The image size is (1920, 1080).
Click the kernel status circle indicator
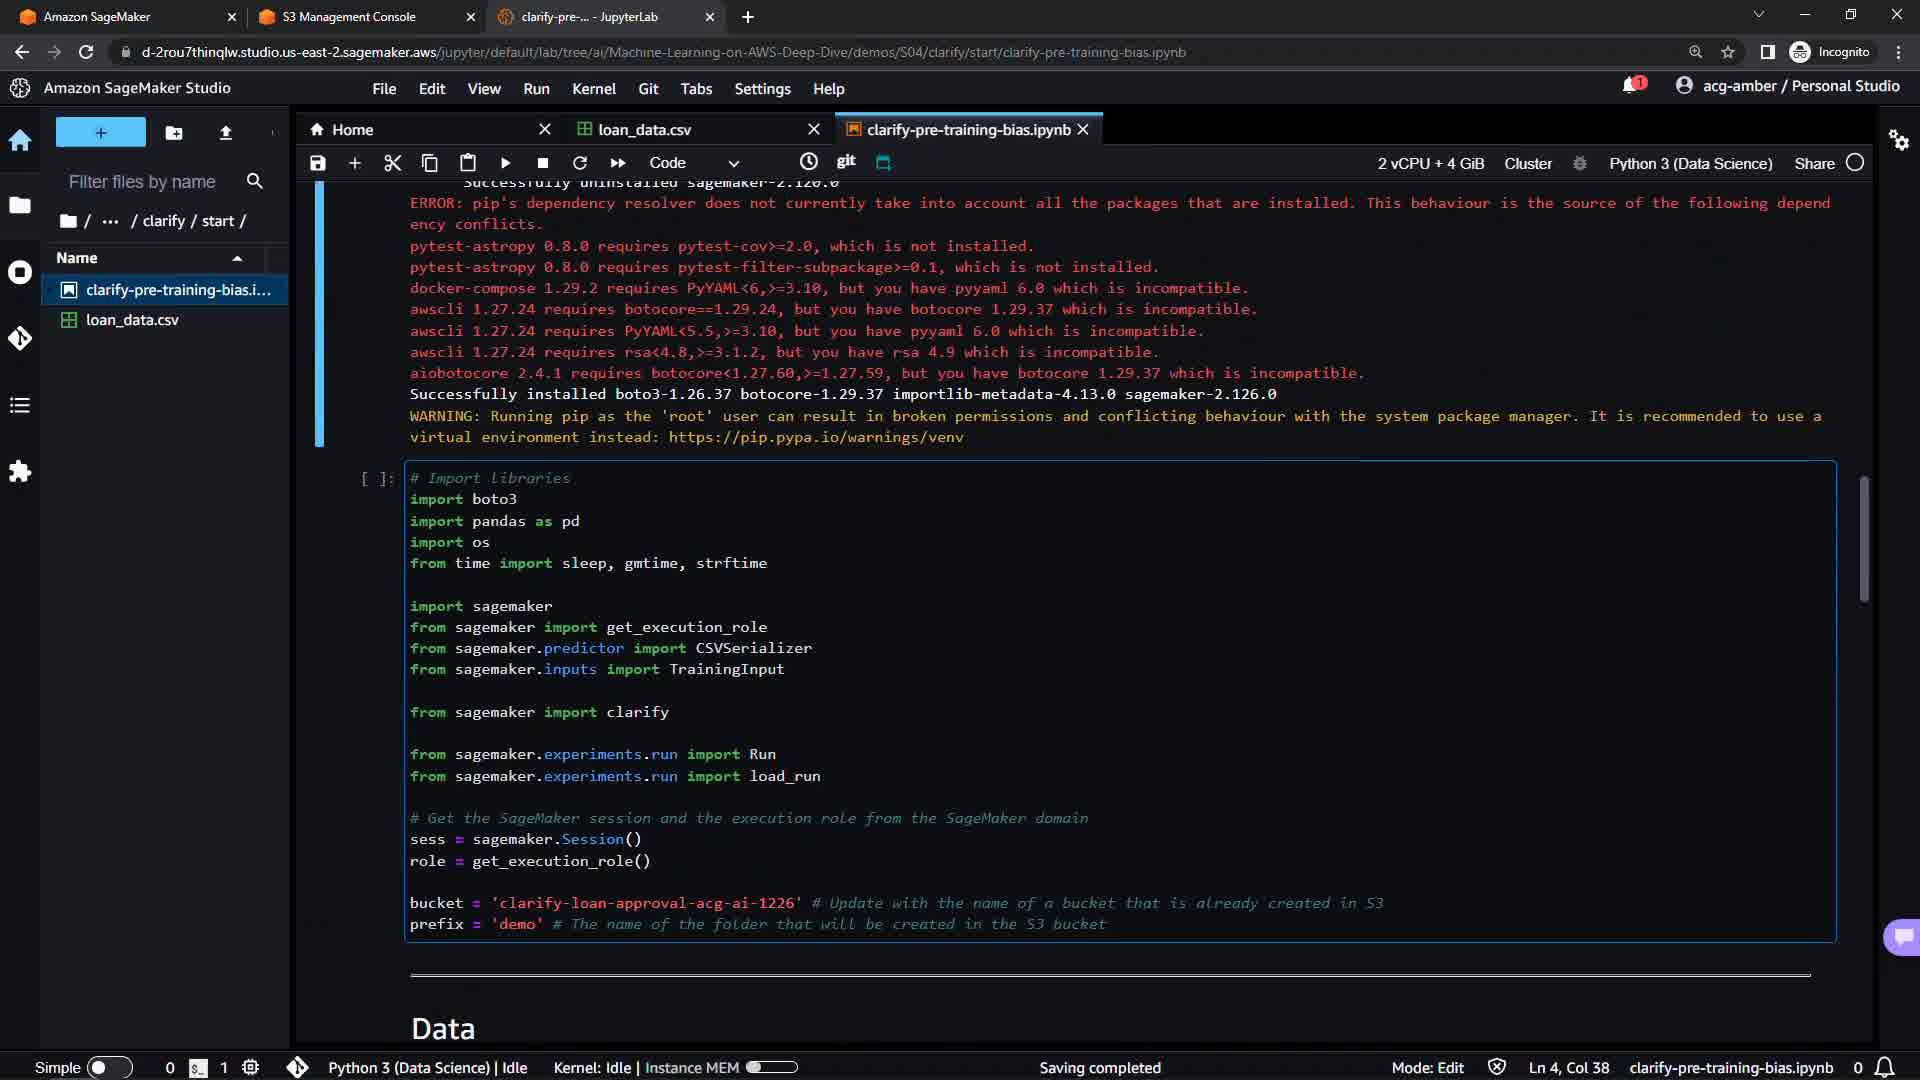pyautogui.click(x=1855, y=163)
